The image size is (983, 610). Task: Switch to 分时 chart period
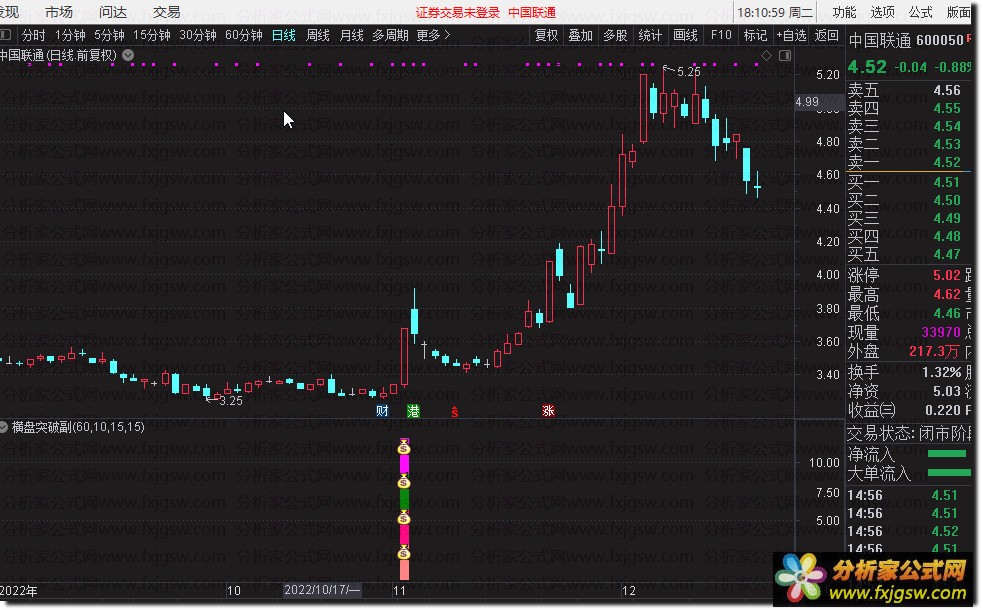click(34, 35)
